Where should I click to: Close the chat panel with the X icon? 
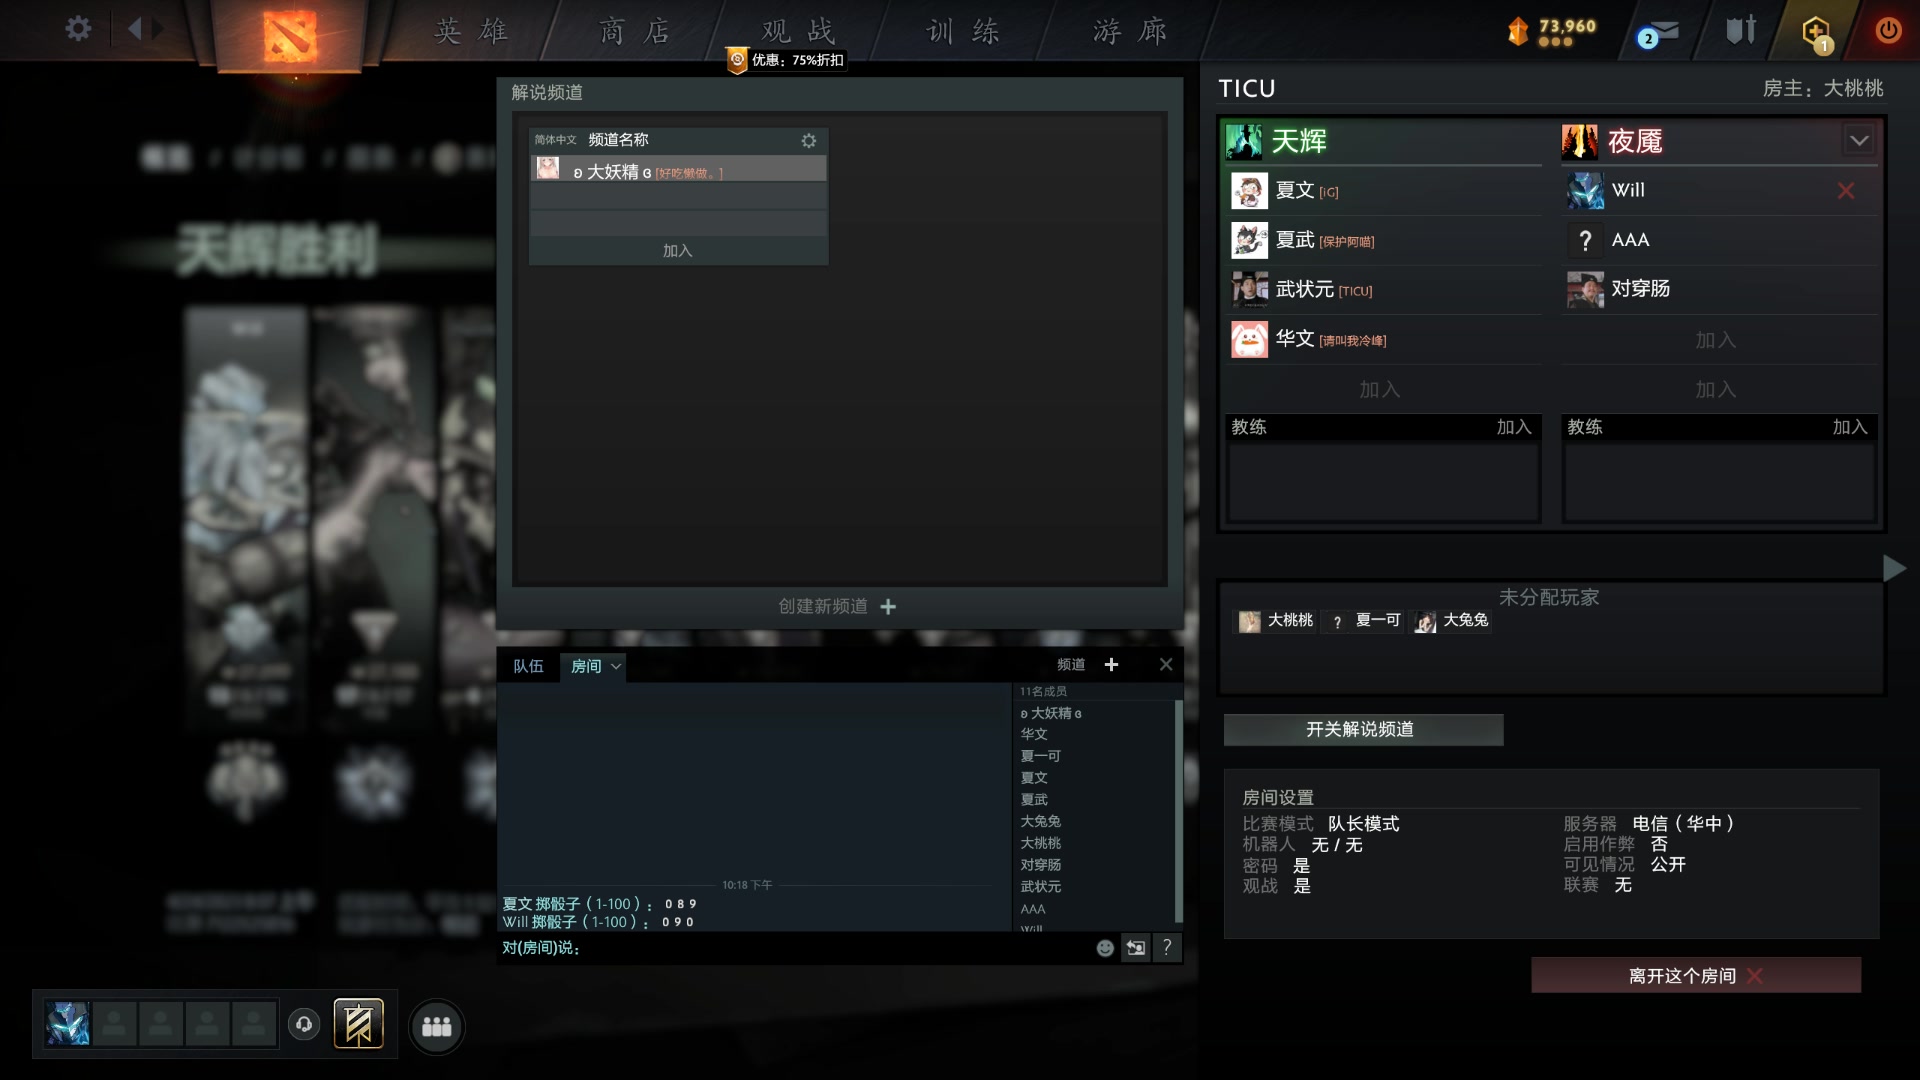1166,665
